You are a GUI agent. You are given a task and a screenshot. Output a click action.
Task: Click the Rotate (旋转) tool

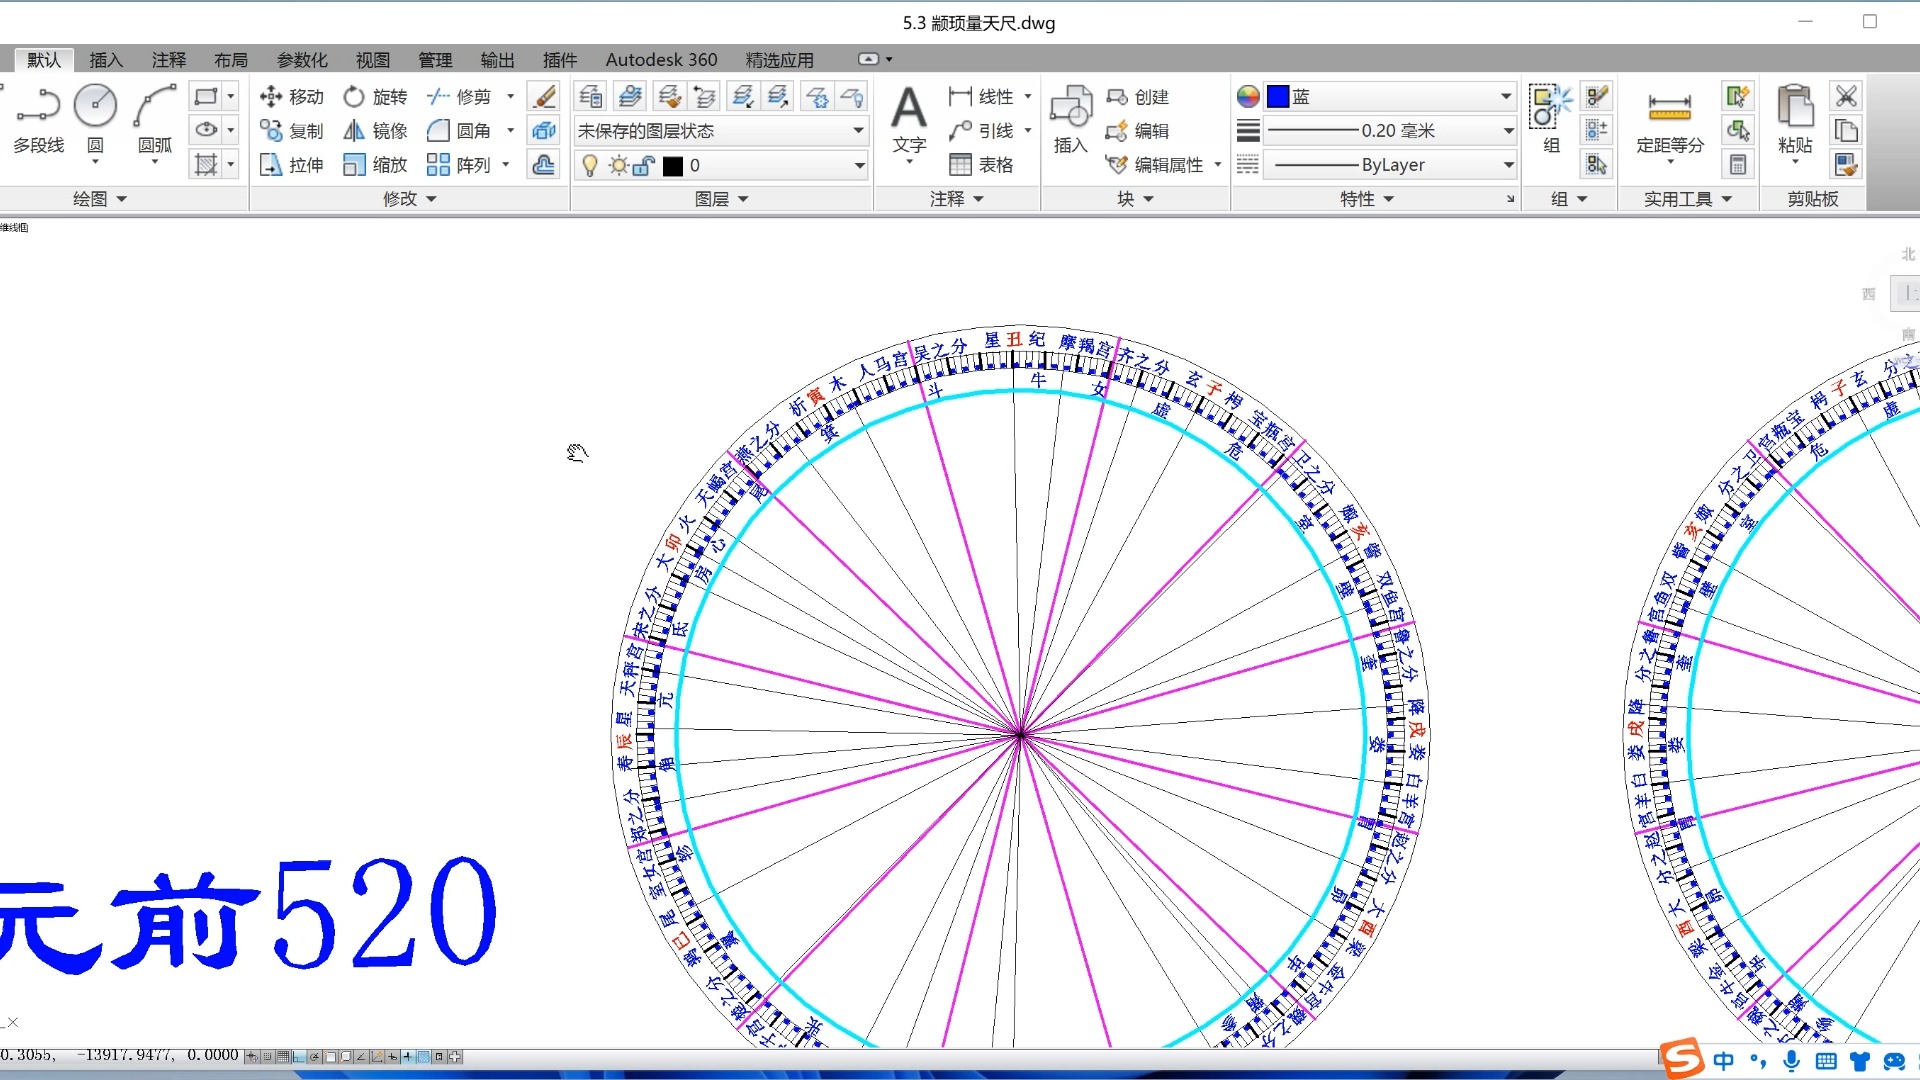[x=376, y=97]
